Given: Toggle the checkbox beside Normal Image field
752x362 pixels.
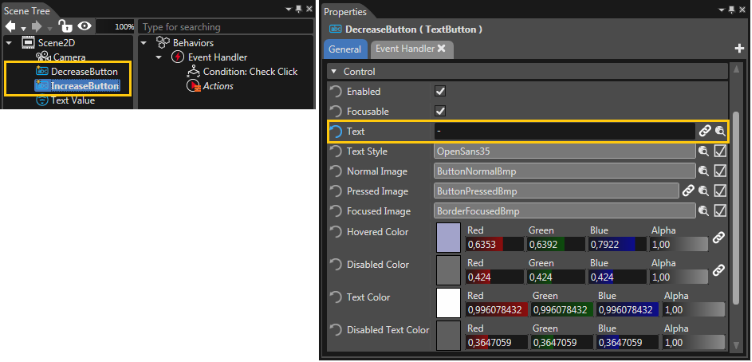Looking at the screenshot, I should (x=720, y=171).
